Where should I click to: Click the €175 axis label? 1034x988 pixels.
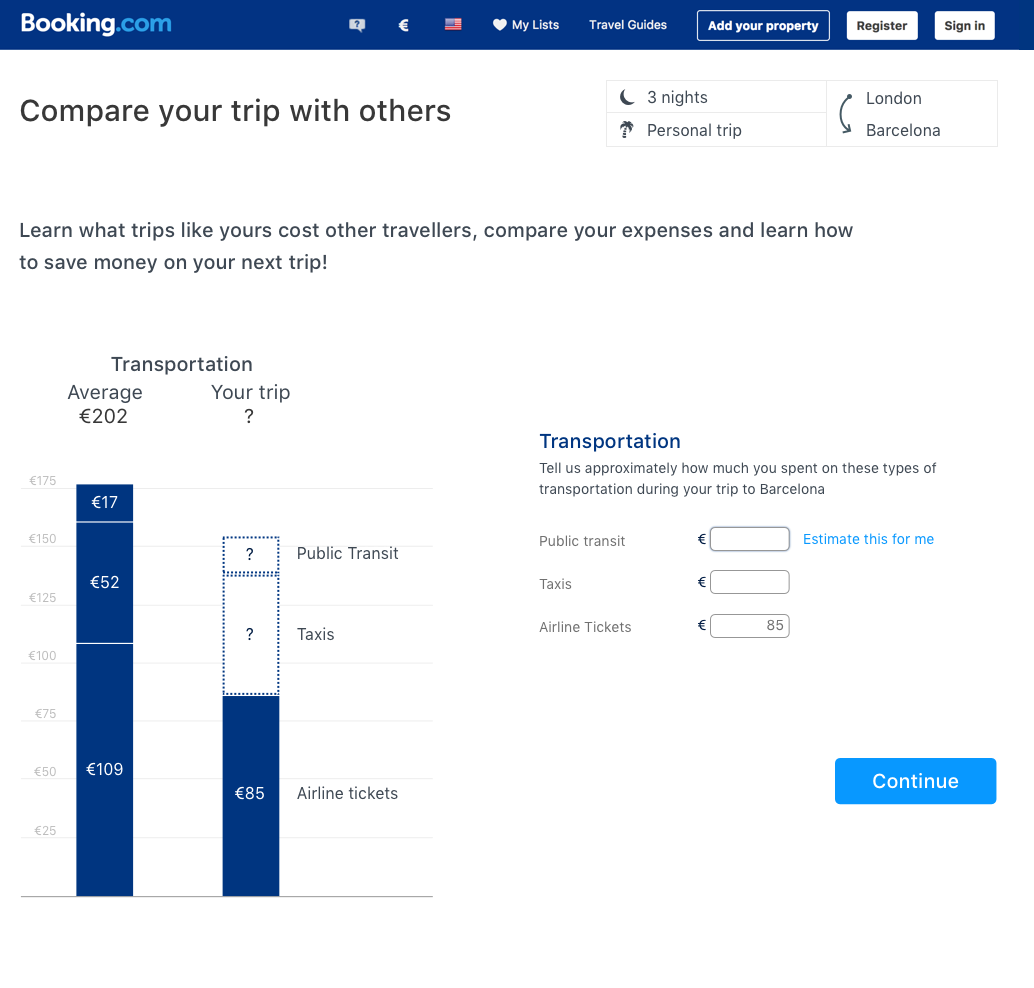pyautogui.click(x=43, y=481)
